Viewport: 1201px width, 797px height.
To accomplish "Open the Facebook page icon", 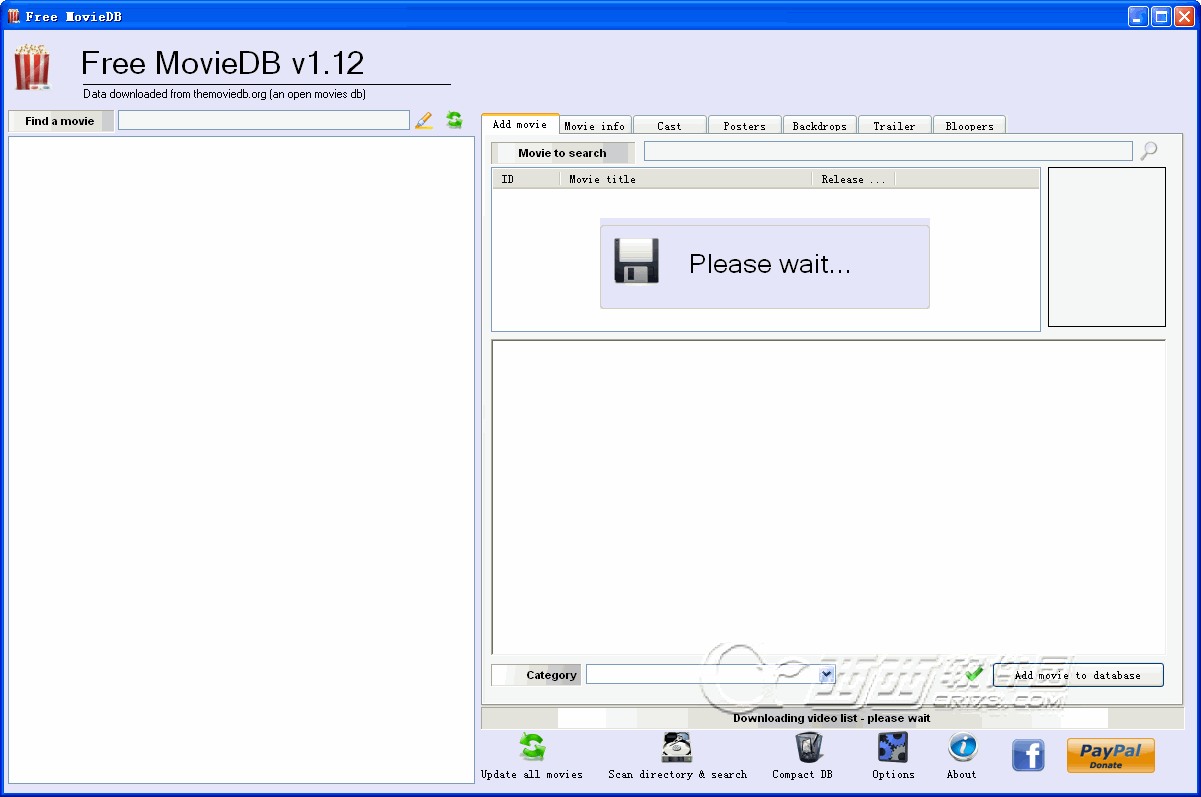I will [1028, 755].
